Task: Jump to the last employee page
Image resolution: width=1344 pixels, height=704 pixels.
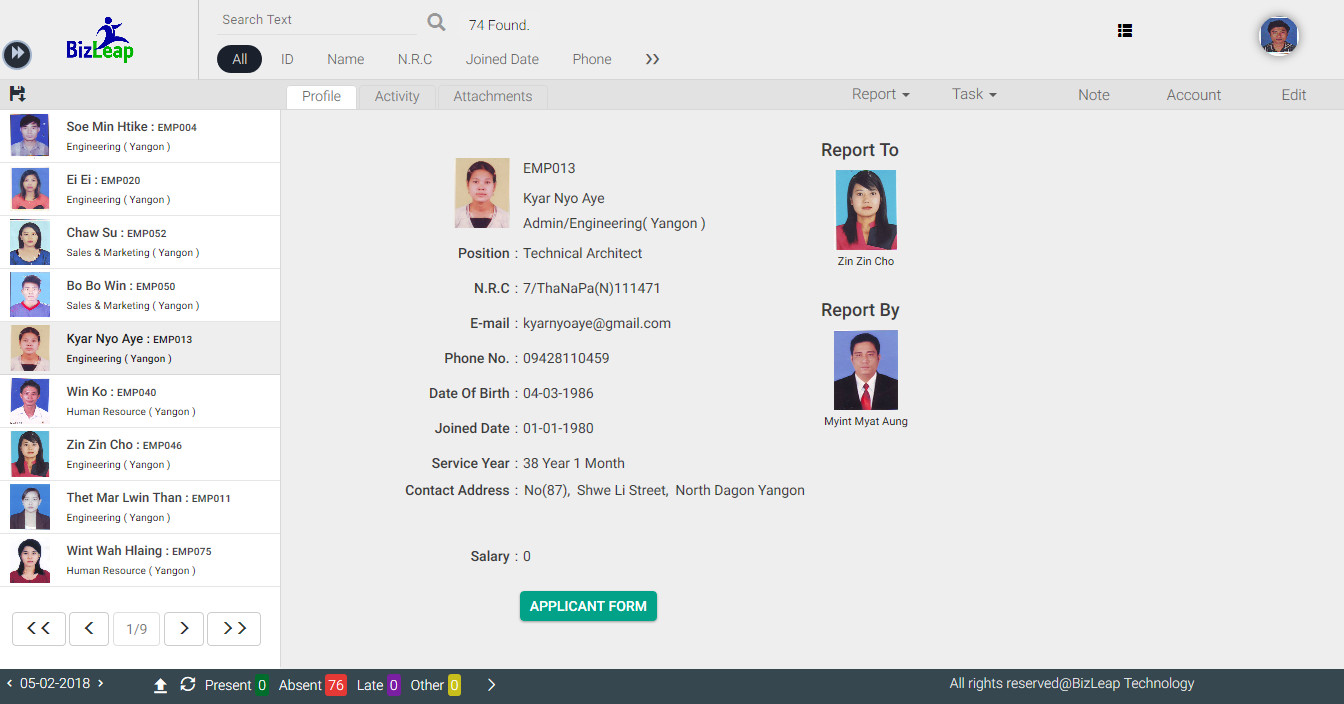Action: pos(233,628)
